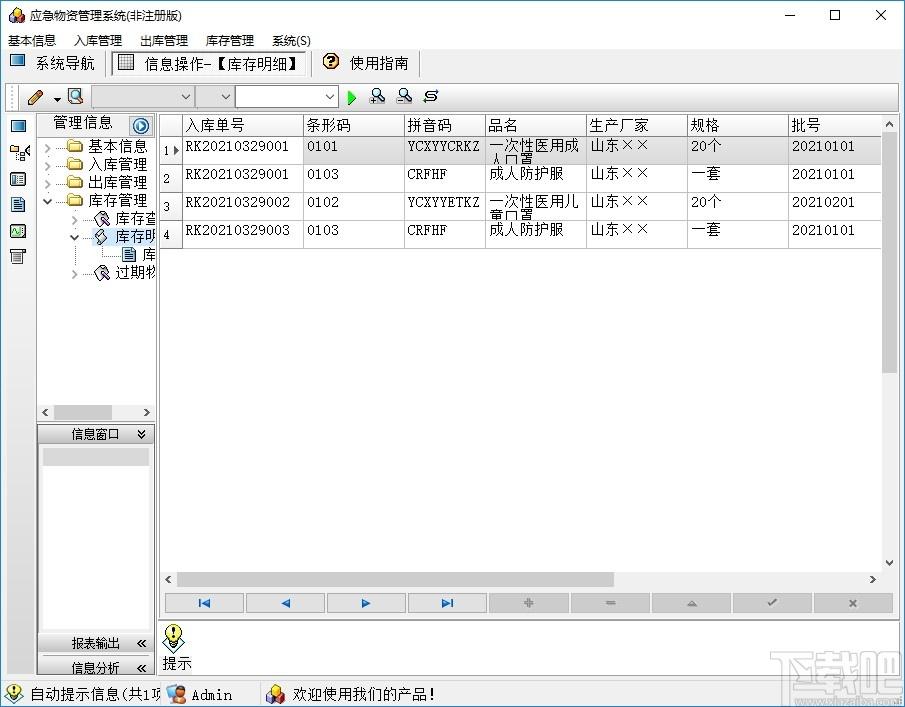Click the green run query arrow
The image size is (905, 707).
click(351, 98)
